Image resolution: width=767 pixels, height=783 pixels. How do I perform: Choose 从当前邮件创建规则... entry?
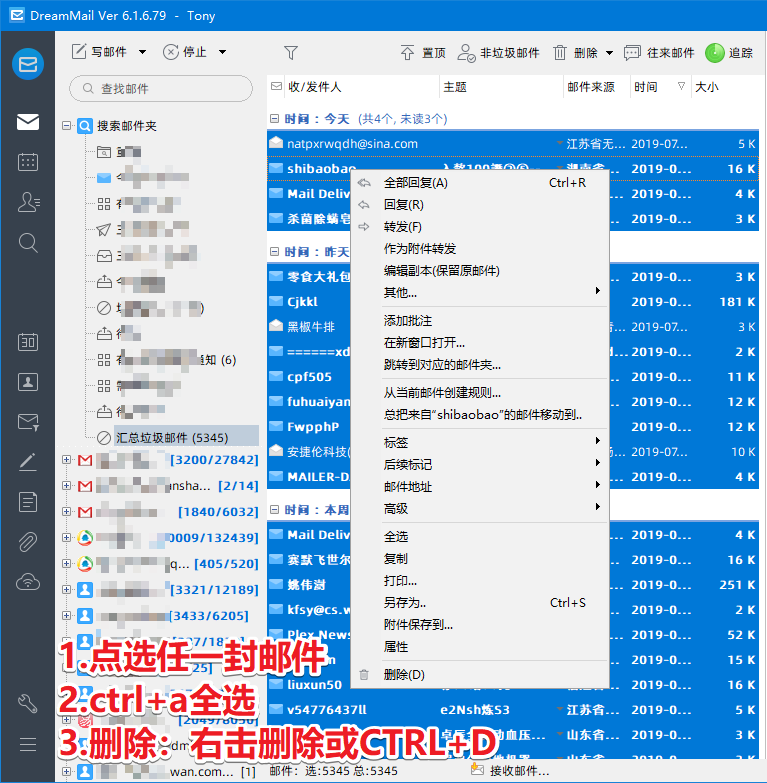[x=480, y=392]
